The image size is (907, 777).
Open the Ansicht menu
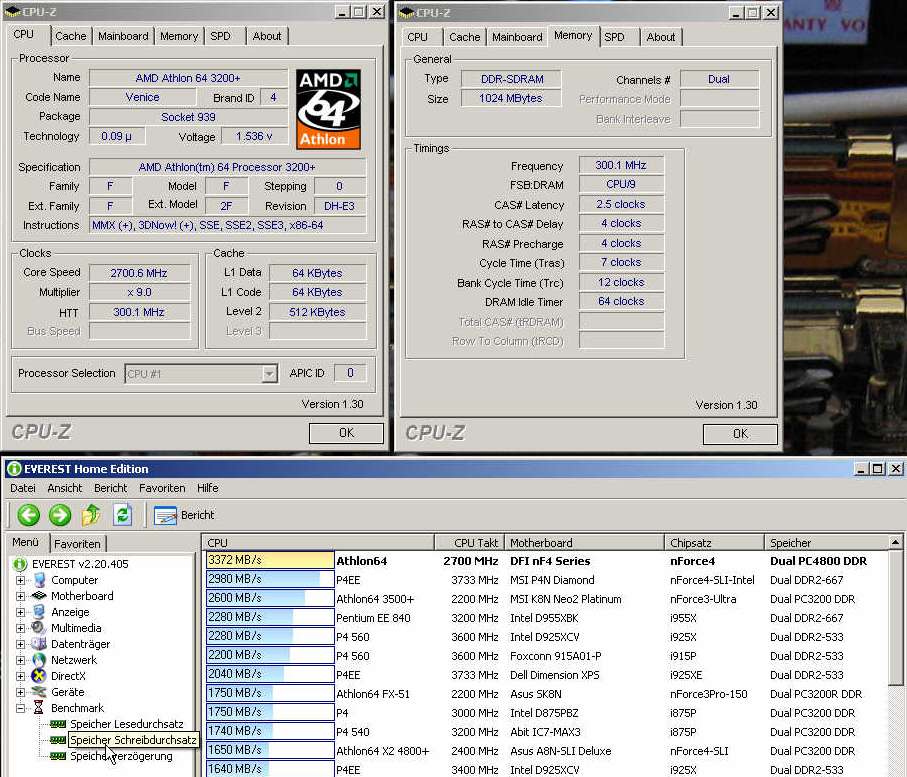[65, 488]
